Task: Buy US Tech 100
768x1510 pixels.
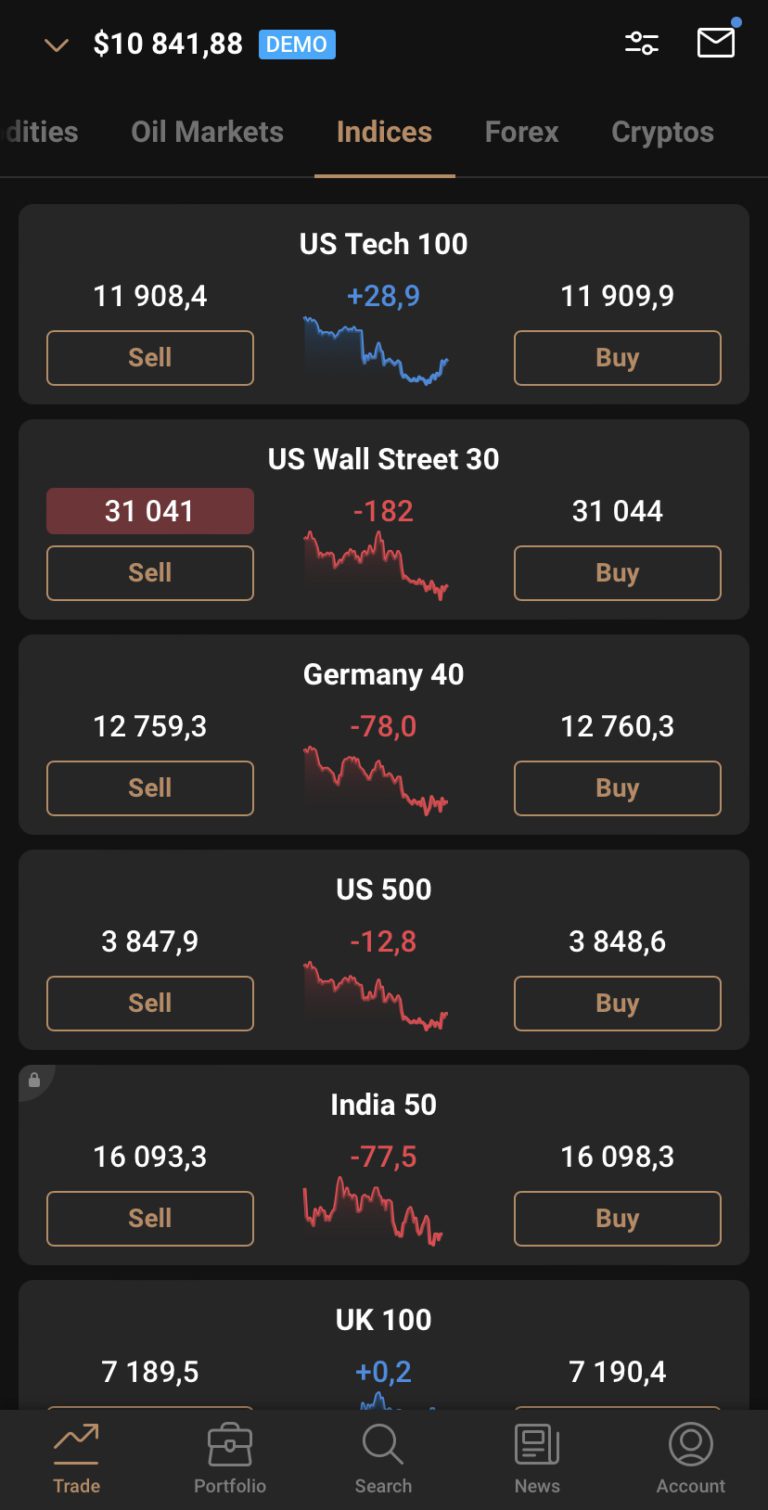Action: (x=617, y=358)
